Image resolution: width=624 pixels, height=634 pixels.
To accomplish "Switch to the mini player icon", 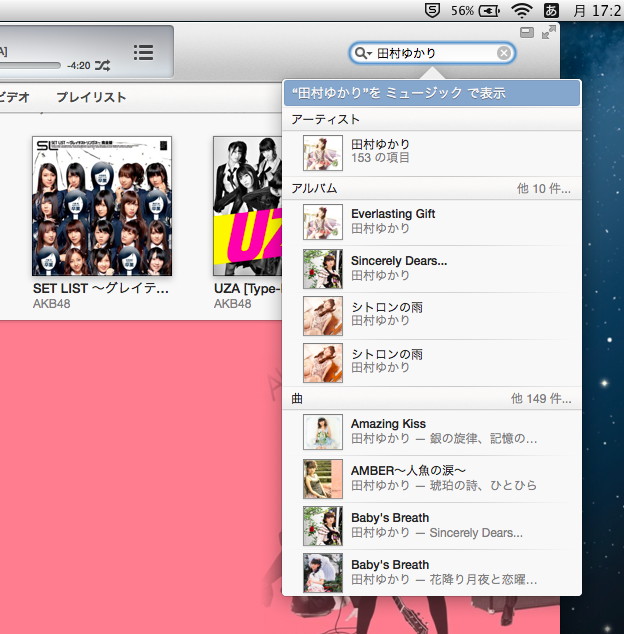I will [x=527, y=33].
